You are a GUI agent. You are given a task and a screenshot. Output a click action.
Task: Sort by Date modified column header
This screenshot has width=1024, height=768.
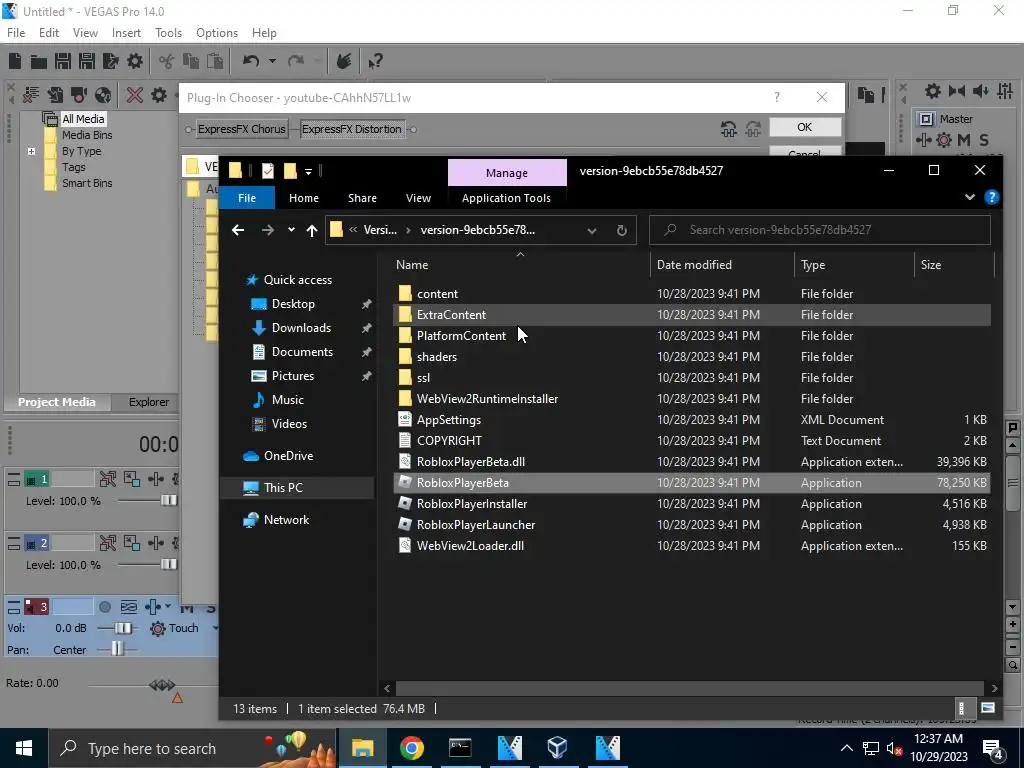tap(694, 264)
